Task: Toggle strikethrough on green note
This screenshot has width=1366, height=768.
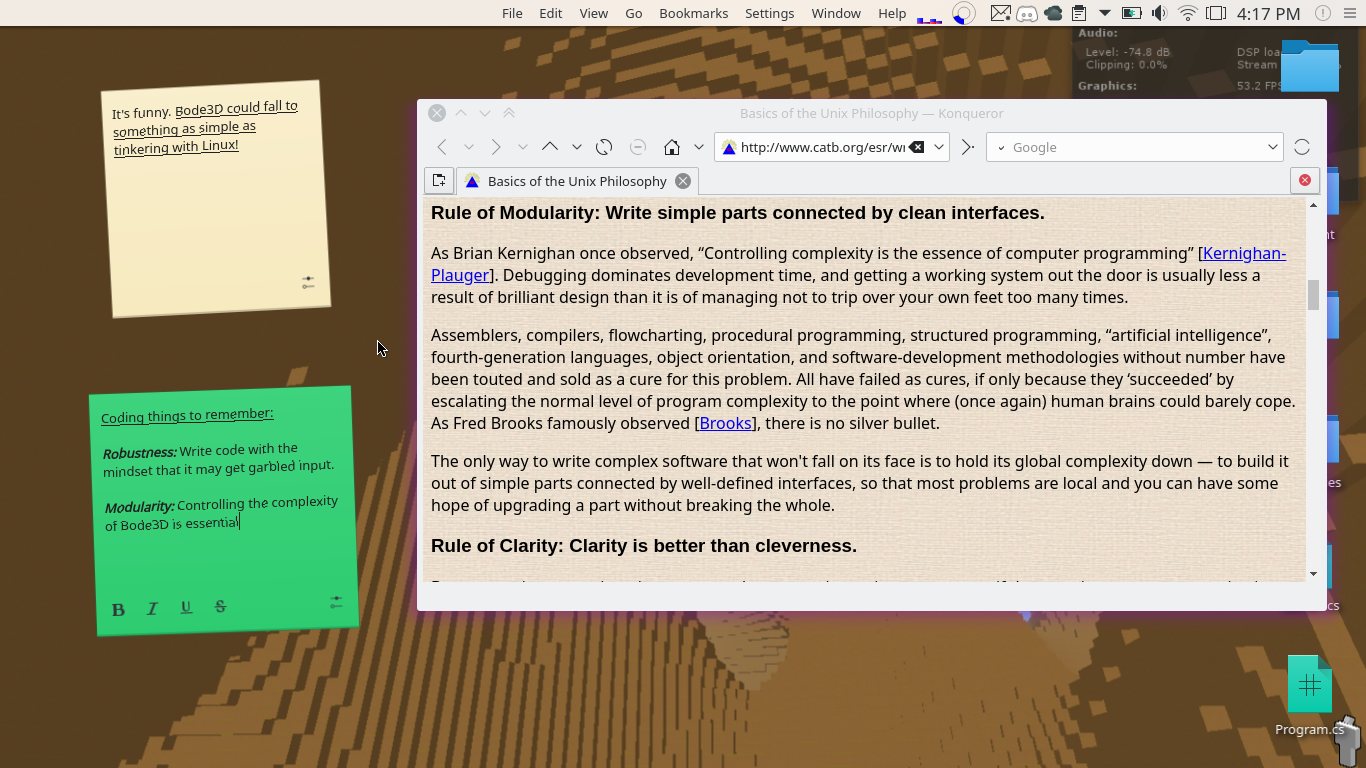Action: (x=220, y=606)
